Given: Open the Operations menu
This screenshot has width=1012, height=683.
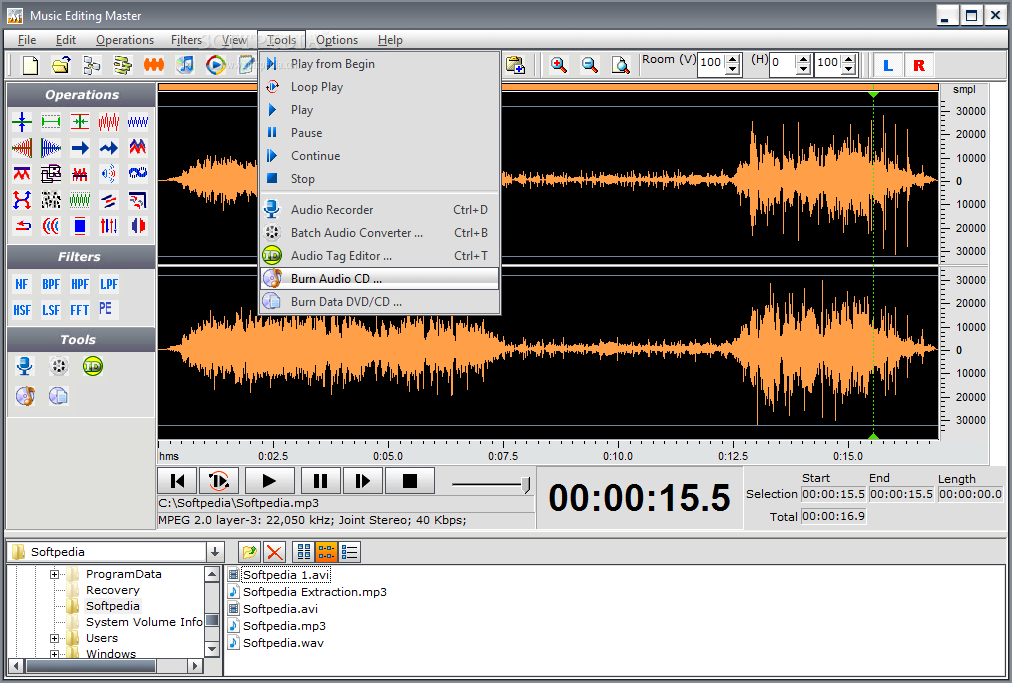Looking at the screenshot, I should pos(125,40).
